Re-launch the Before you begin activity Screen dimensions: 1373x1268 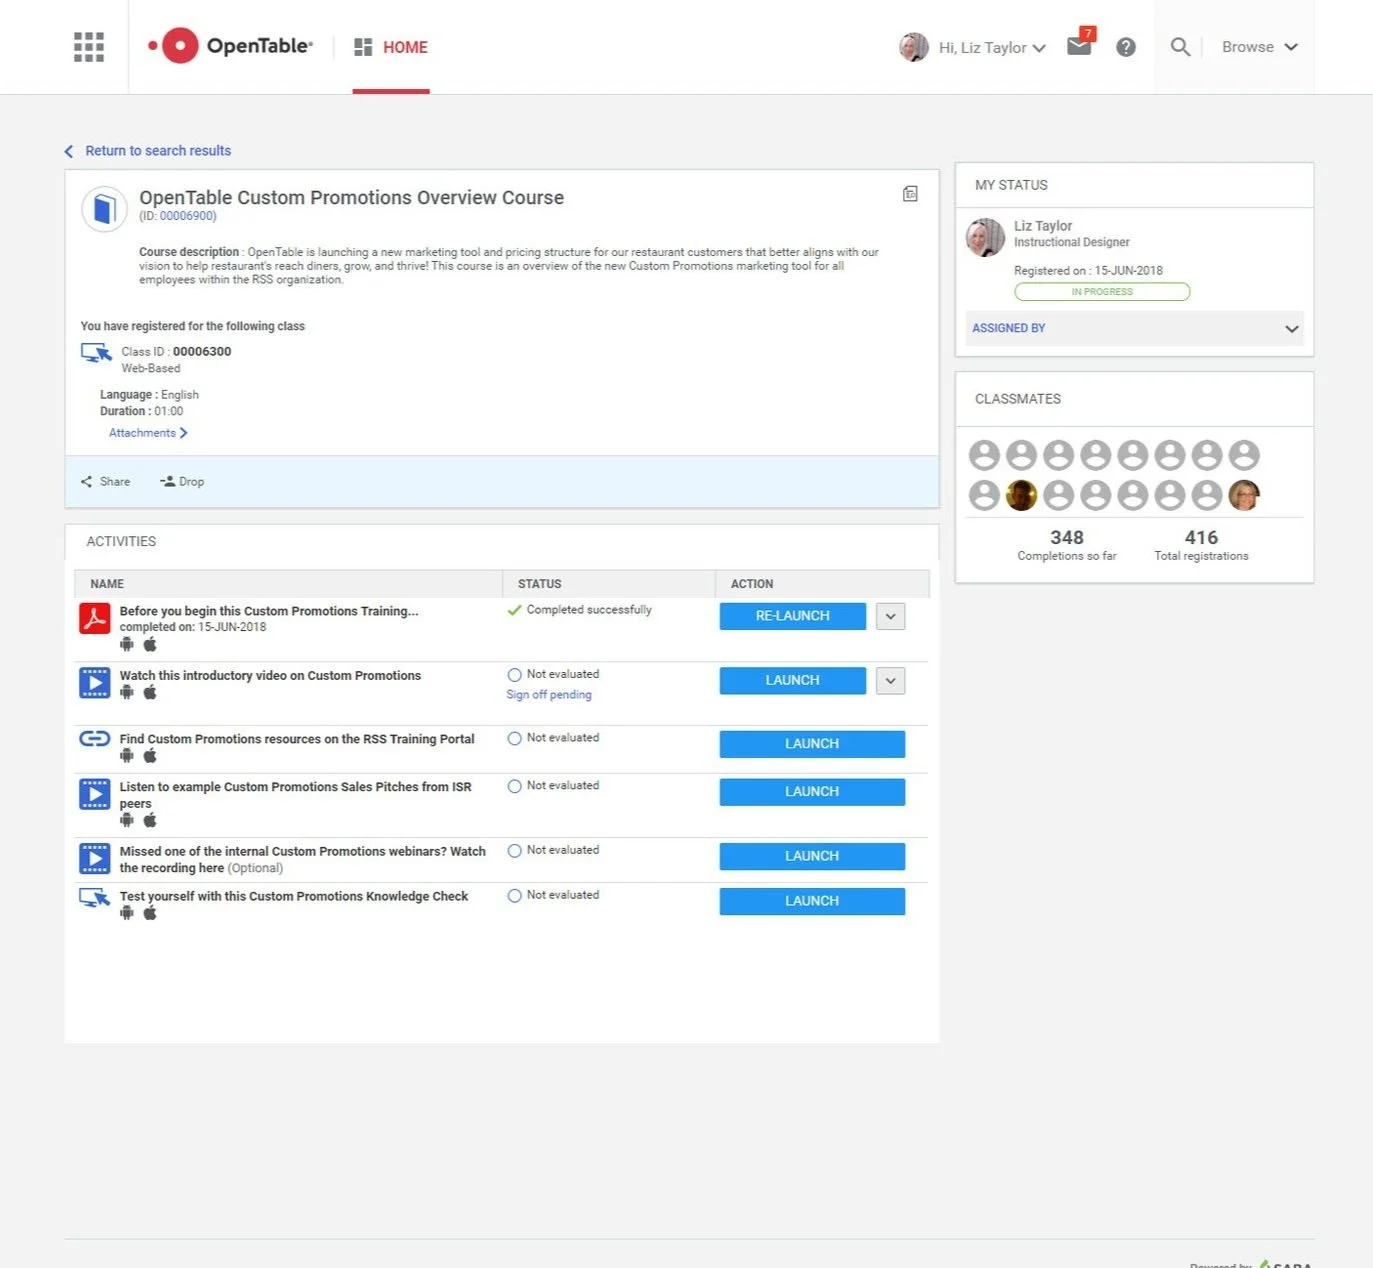793,616
